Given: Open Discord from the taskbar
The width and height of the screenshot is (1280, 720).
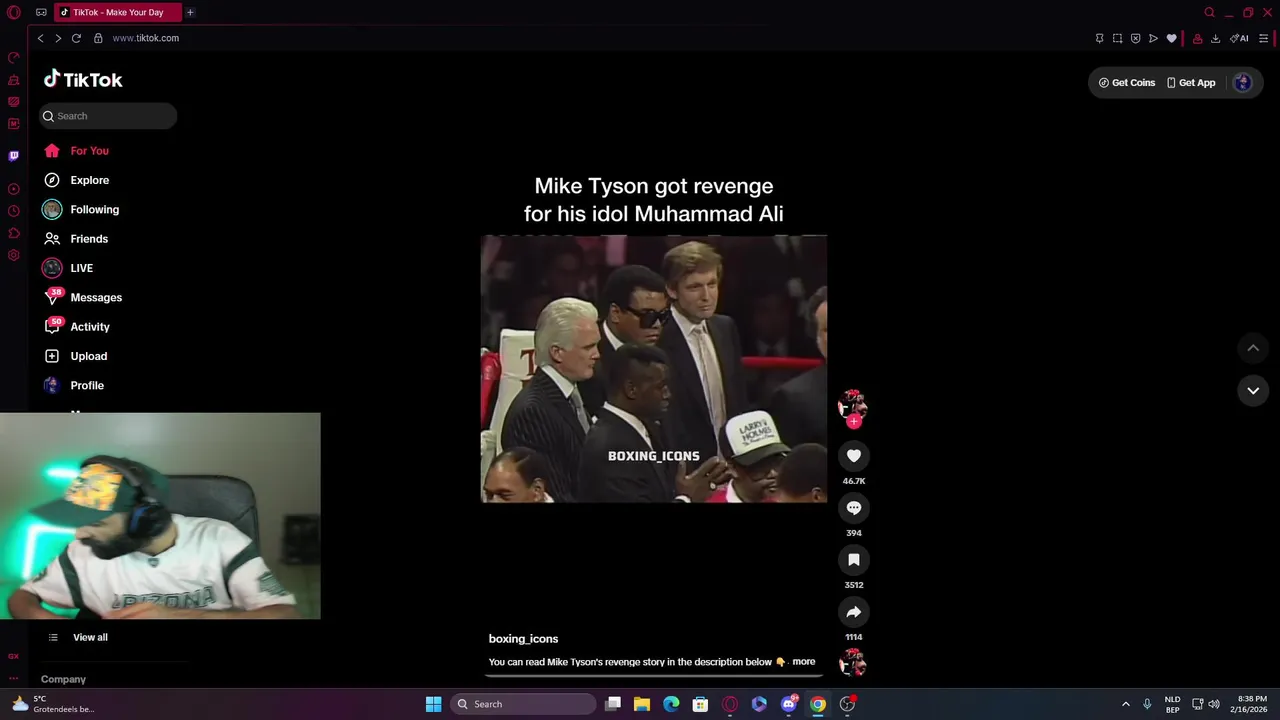Looking at the screenshot, I should [x=789, y=704].
